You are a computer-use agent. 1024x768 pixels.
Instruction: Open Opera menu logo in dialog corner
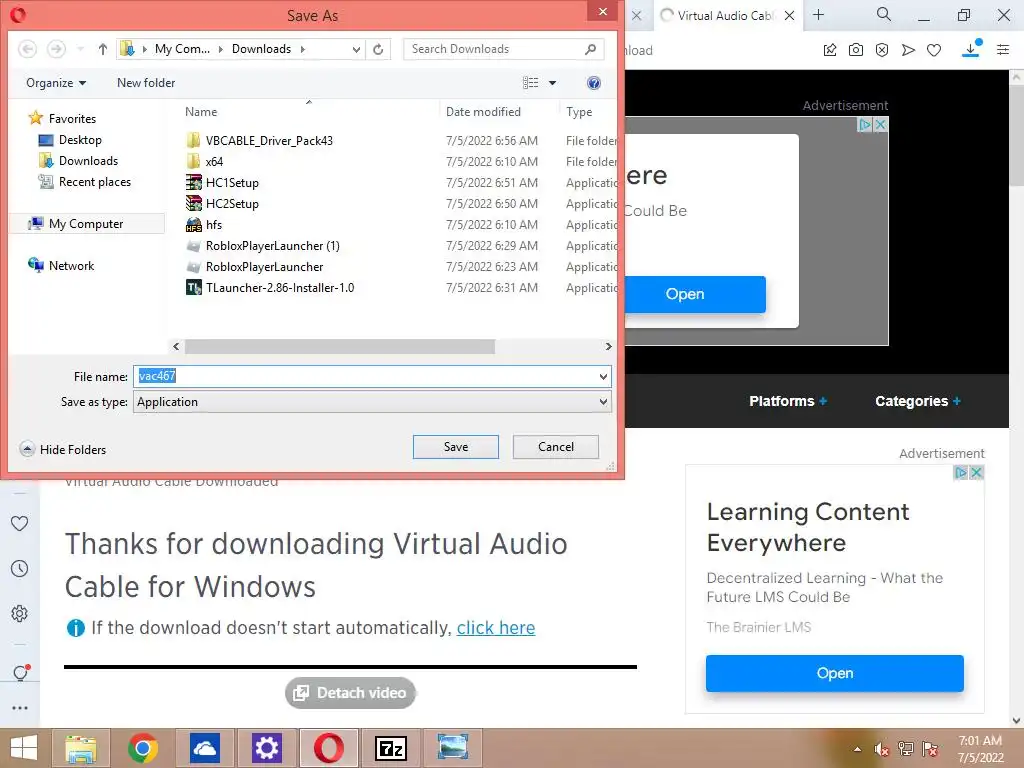tap(18, 14)
